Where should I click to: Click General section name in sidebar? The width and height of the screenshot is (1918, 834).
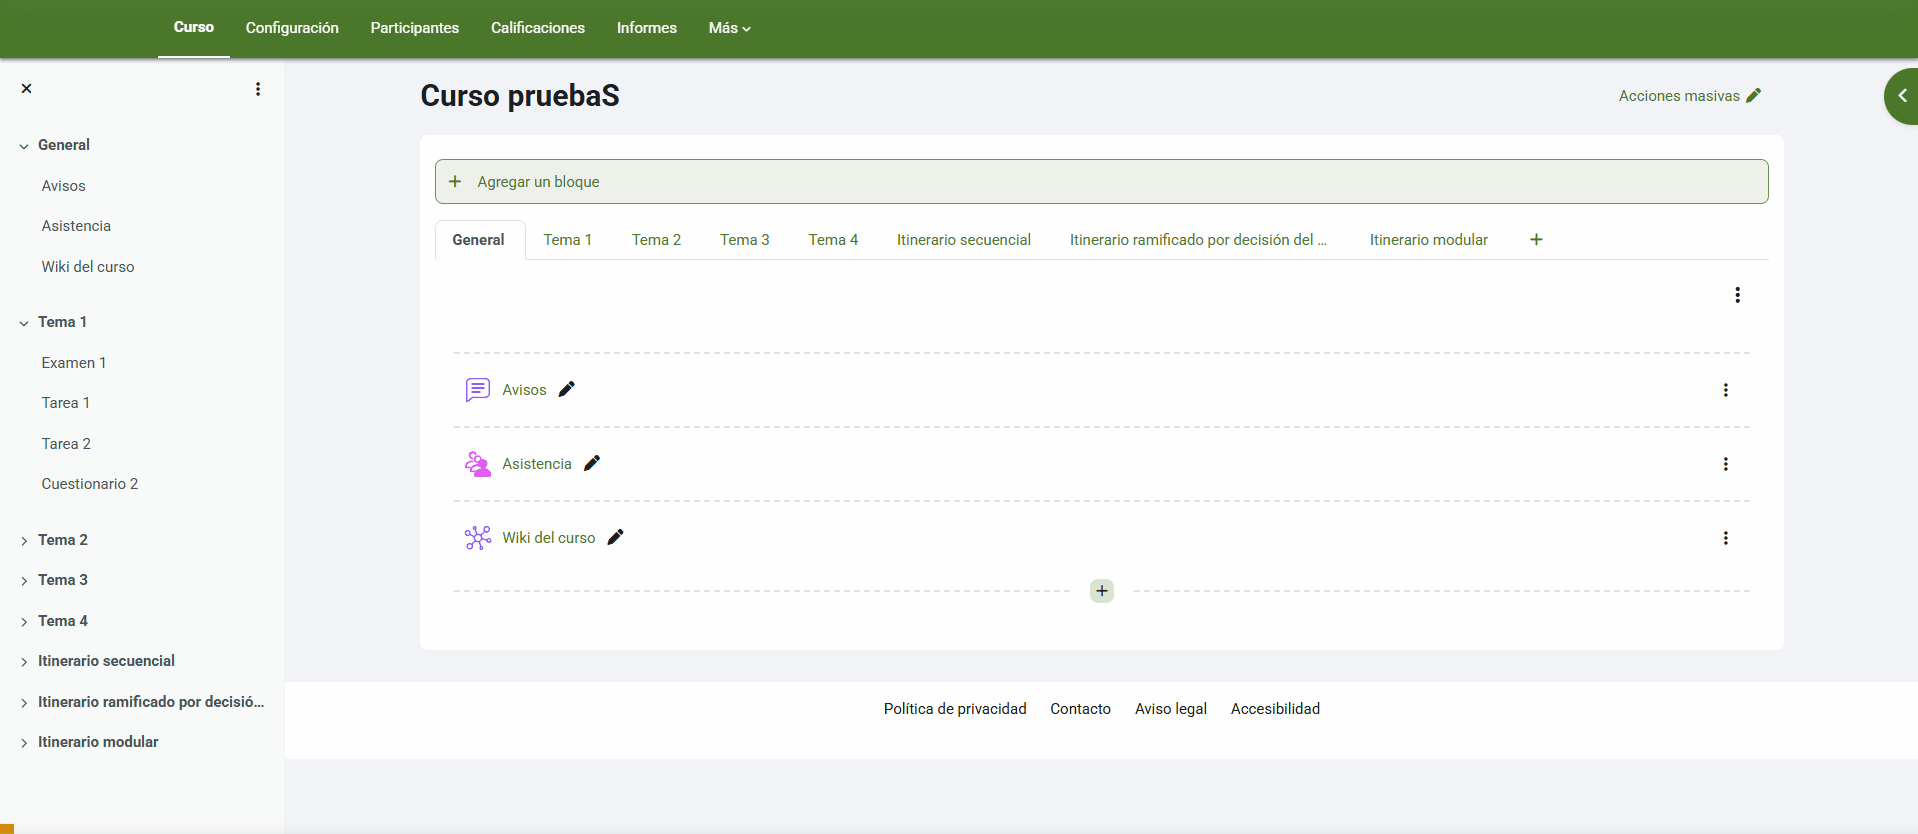tap(64, 145)
